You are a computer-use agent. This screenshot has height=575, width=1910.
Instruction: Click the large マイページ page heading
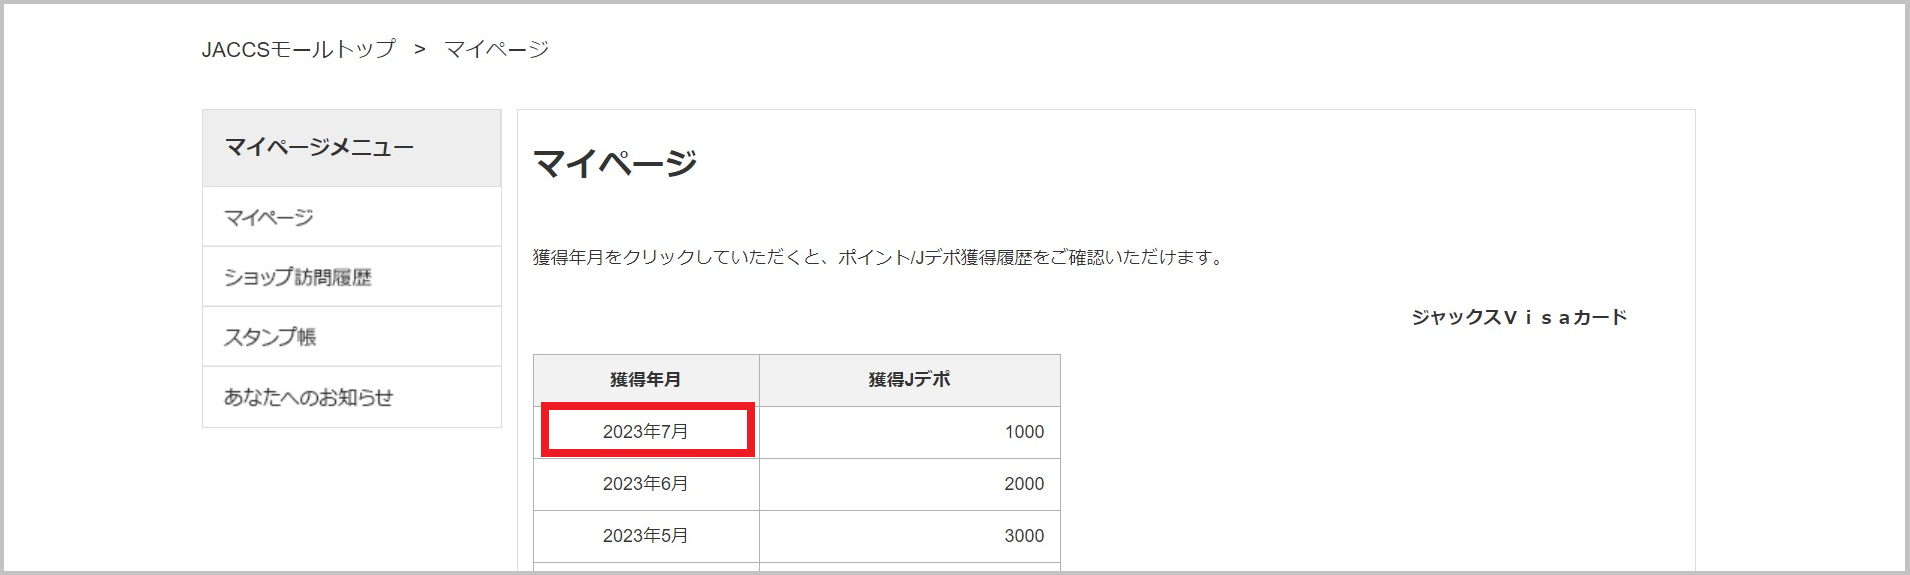(x=615, y=162)
